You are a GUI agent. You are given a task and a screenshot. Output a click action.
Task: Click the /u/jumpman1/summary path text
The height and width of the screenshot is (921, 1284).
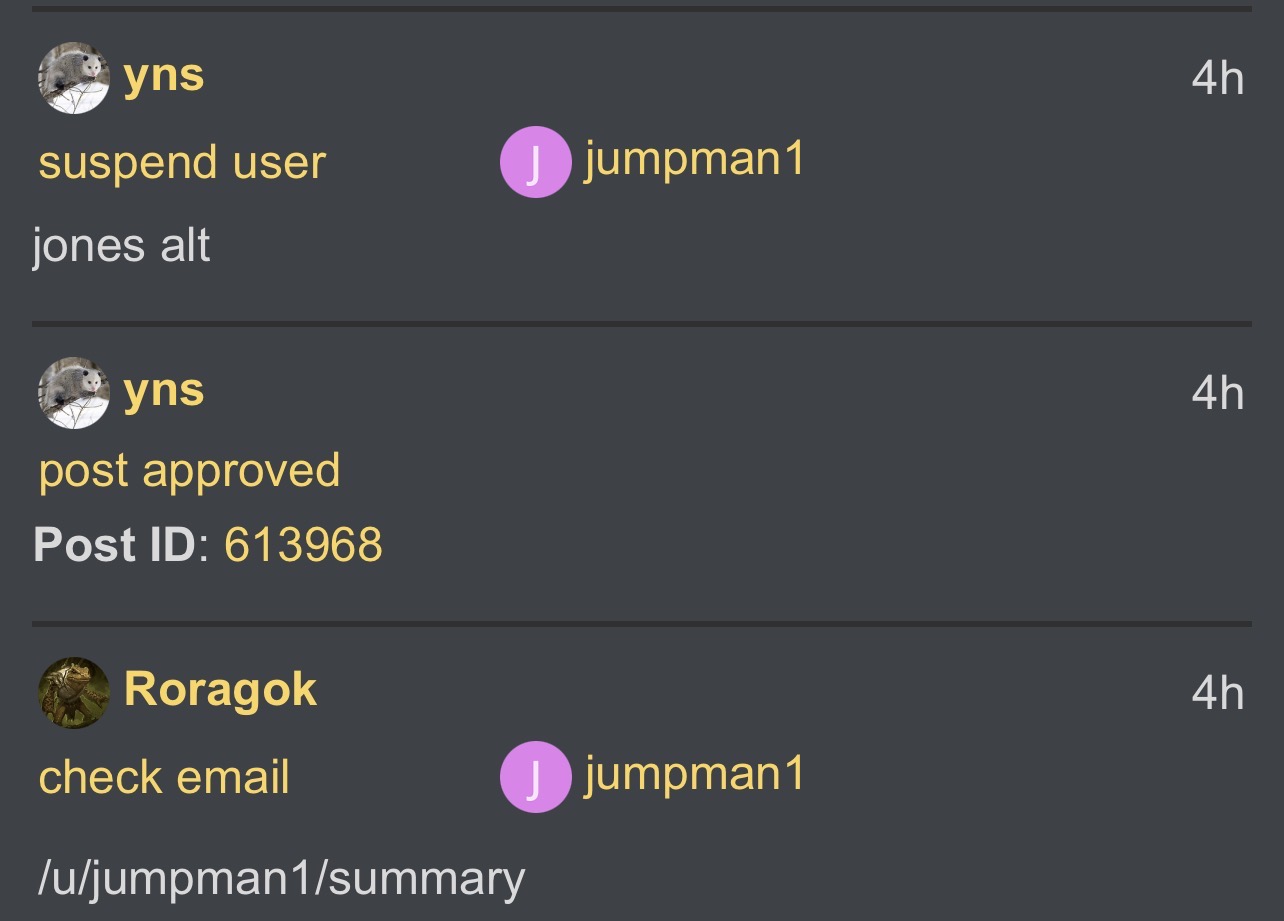(x=281, y=878)
